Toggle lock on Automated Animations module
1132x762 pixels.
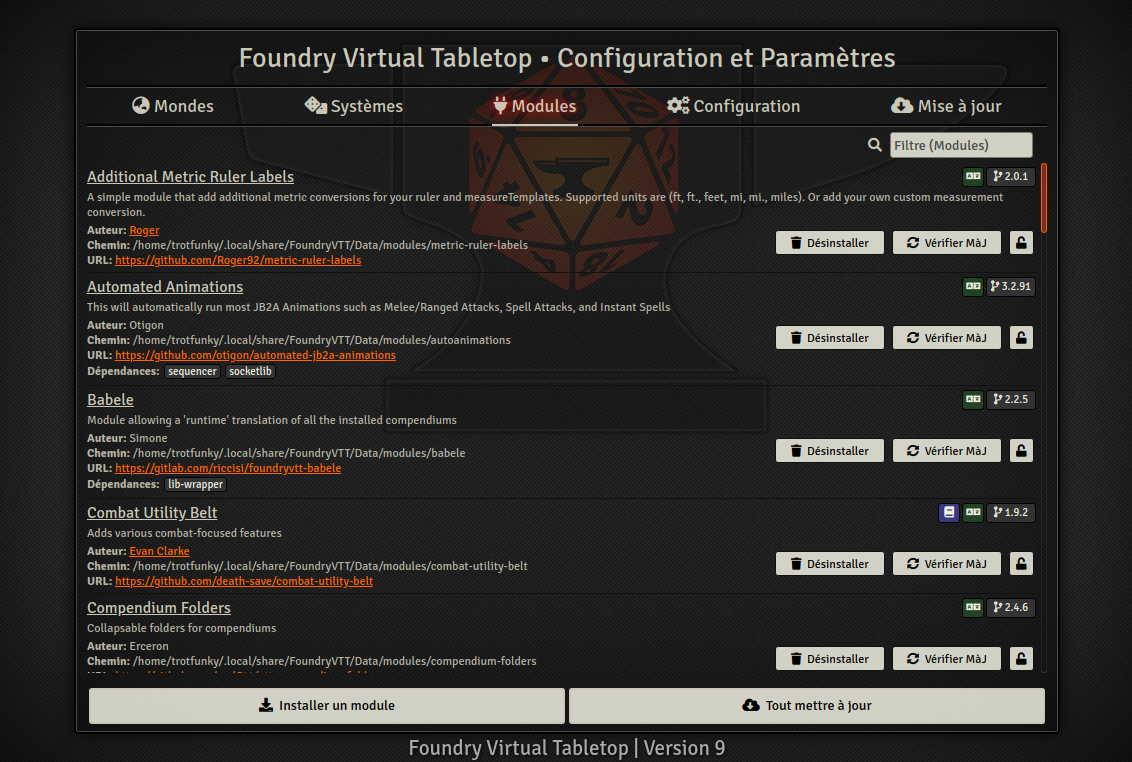click(x=1021, y=338)
